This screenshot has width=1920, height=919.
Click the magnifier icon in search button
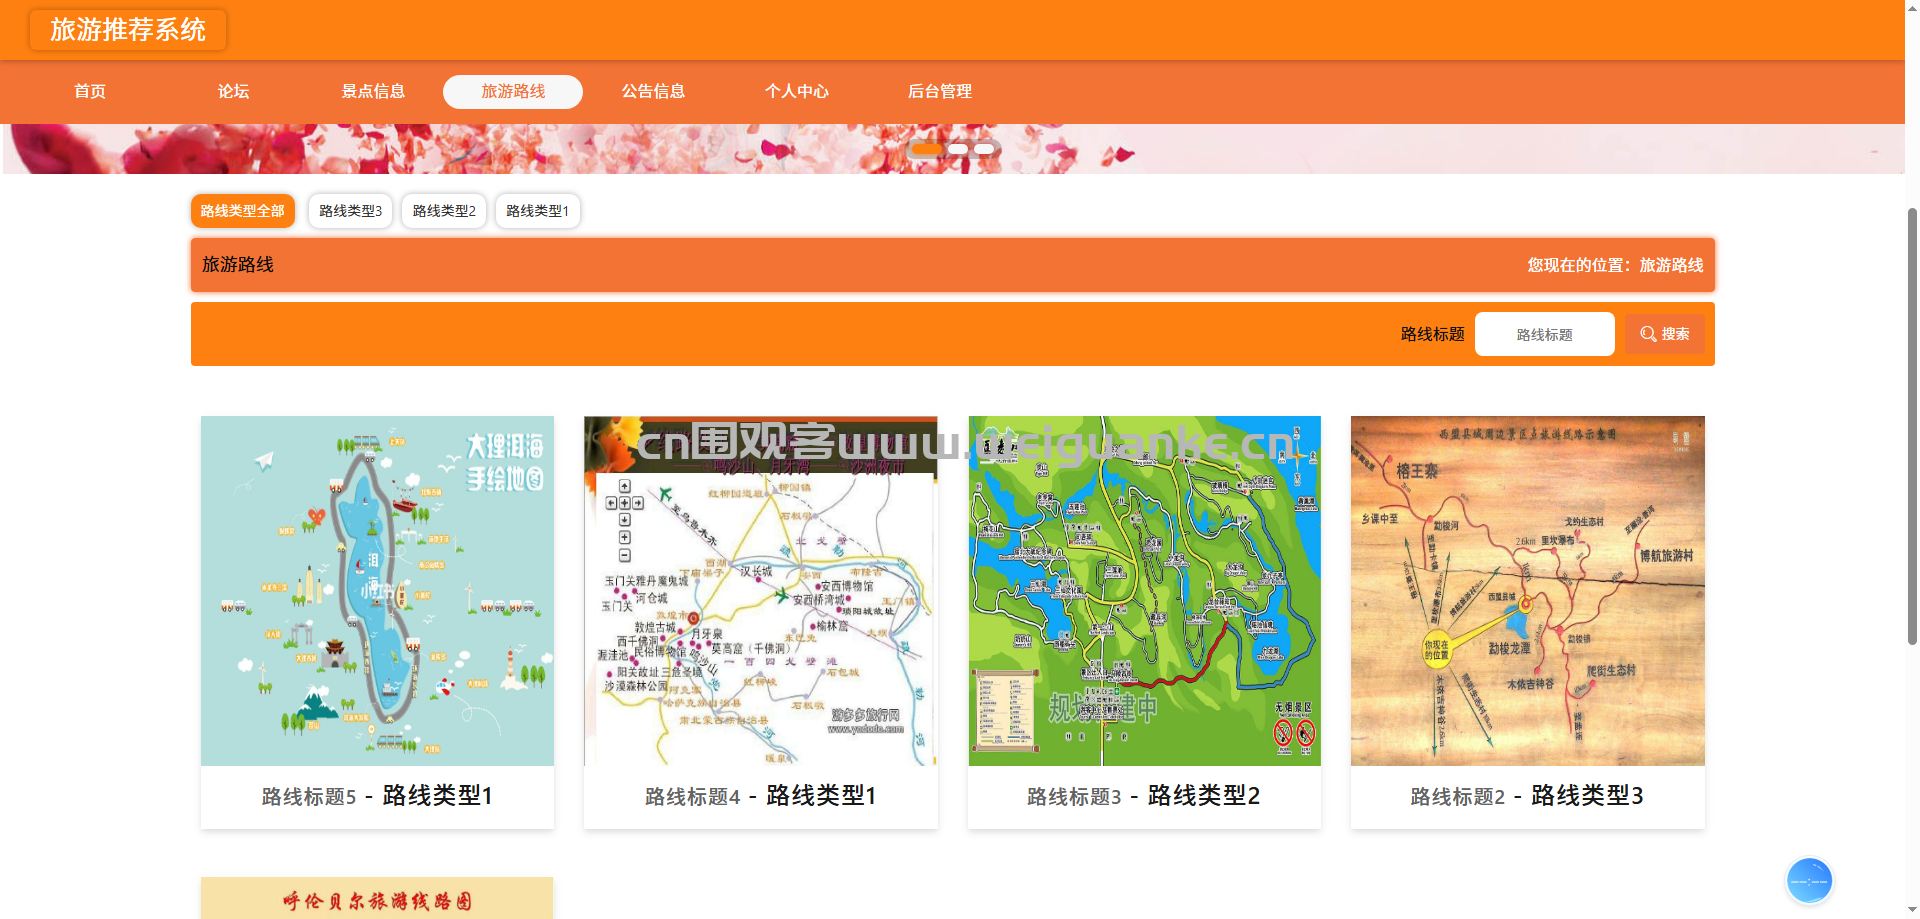(x=1648, y=334)
